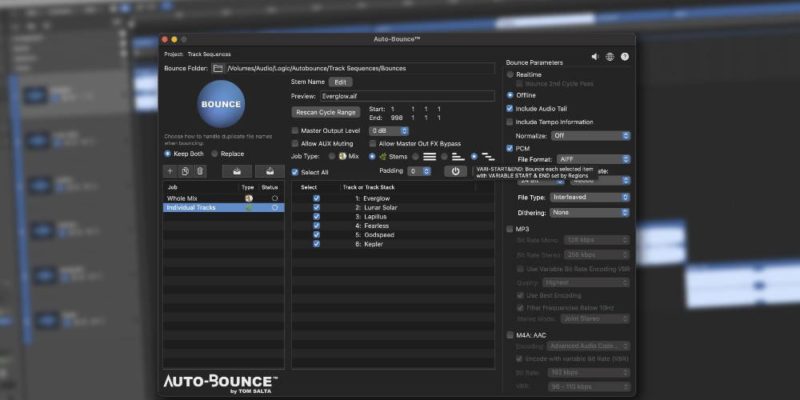Enable Allow AUX Muting checkbox
The image size is (800, 400).
pos(295,144)
